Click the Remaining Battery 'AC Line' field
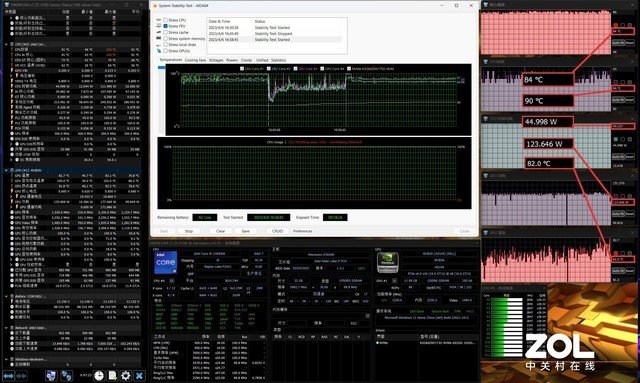The image size is (640, 383). tap(204, 218)
